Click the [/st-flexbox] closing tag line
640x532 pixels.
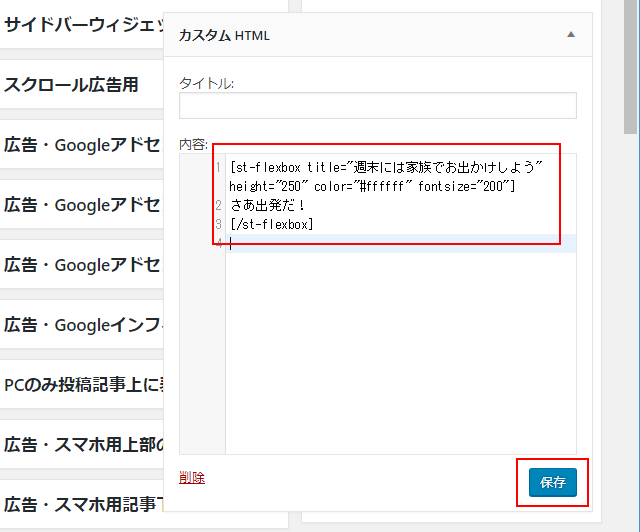[272, 224]
